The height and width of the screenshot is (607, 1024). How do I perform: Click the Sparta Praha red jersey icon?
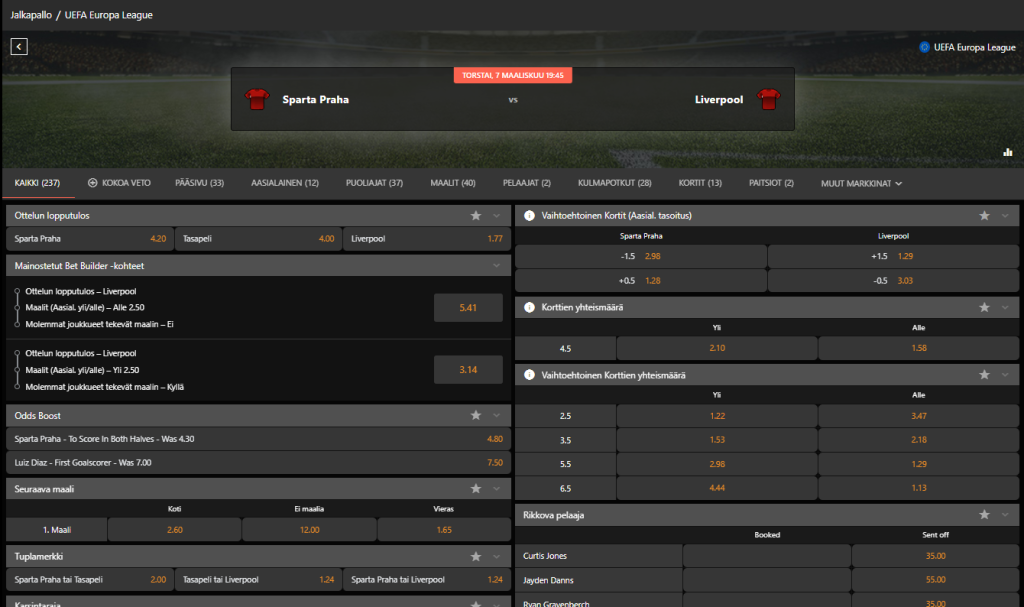click(257, 99)
